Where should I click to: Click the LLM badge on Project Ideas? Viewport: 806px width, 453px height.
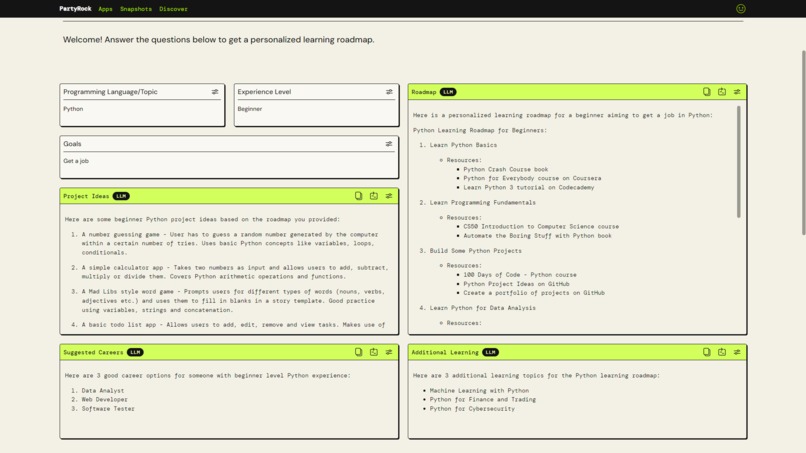(121, 196)
